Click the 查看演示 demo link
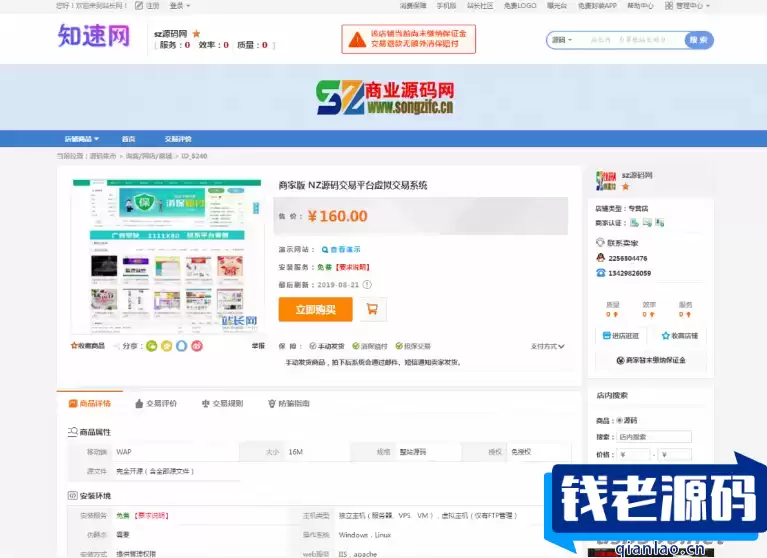767x558 pixels. point(341,249)
